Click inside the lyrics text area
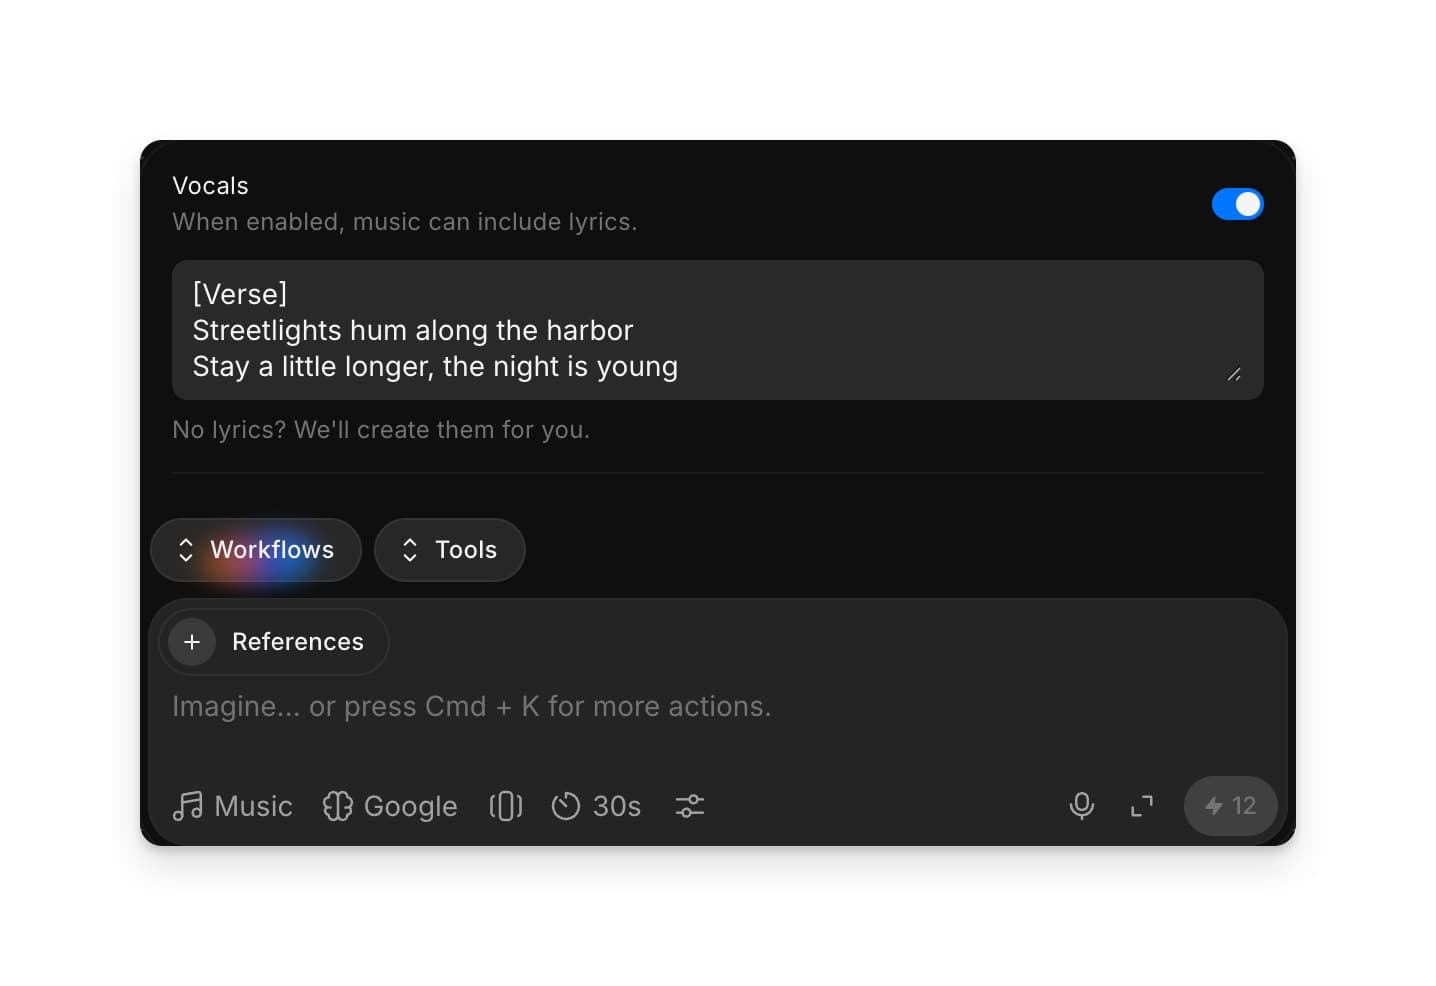Image resolution: width=1436 pixels, height=986 pixels. point(717,330)
